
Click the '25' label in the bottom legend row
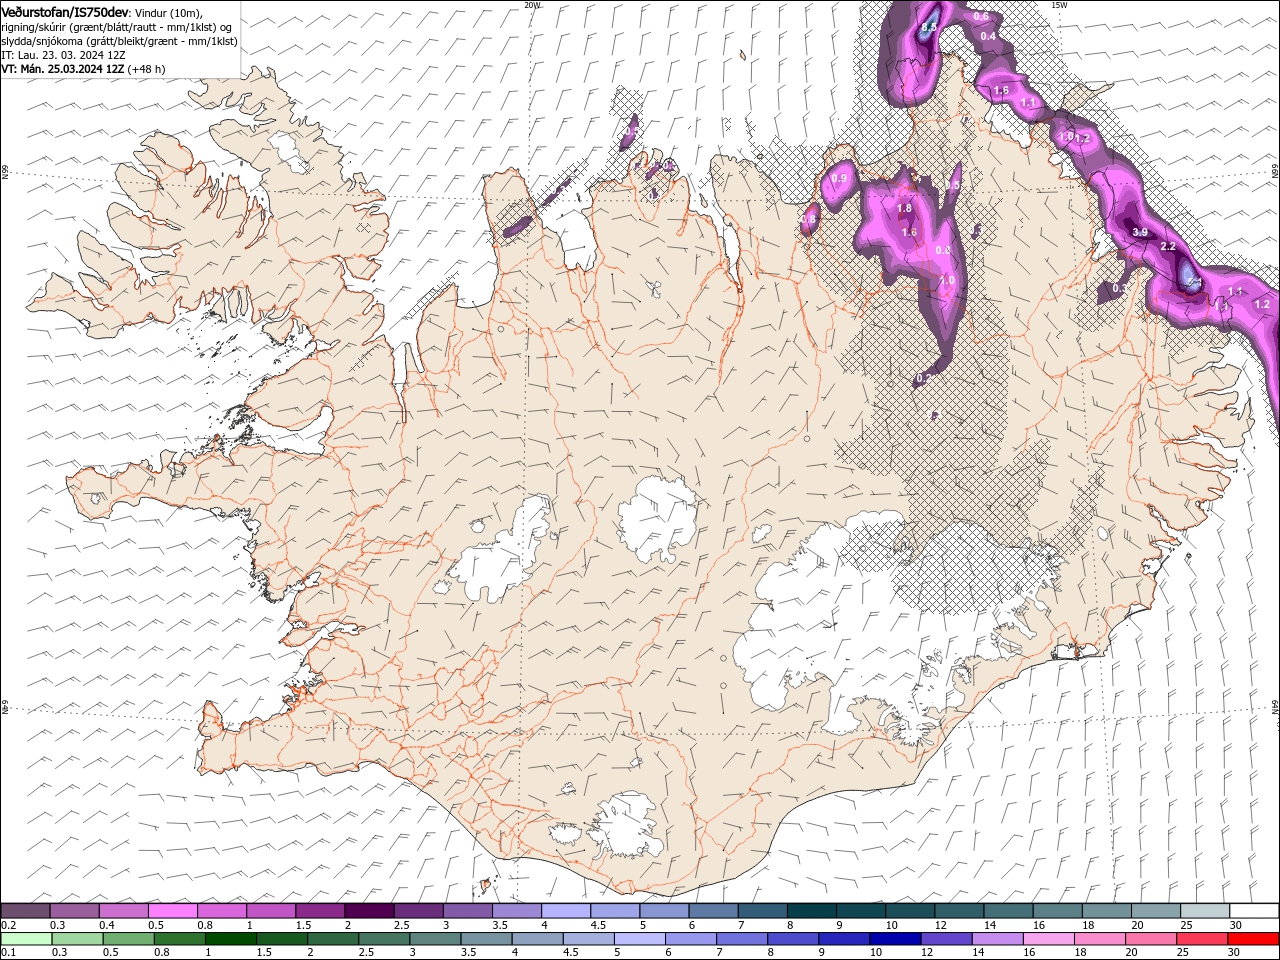[x=1182, y=953]
